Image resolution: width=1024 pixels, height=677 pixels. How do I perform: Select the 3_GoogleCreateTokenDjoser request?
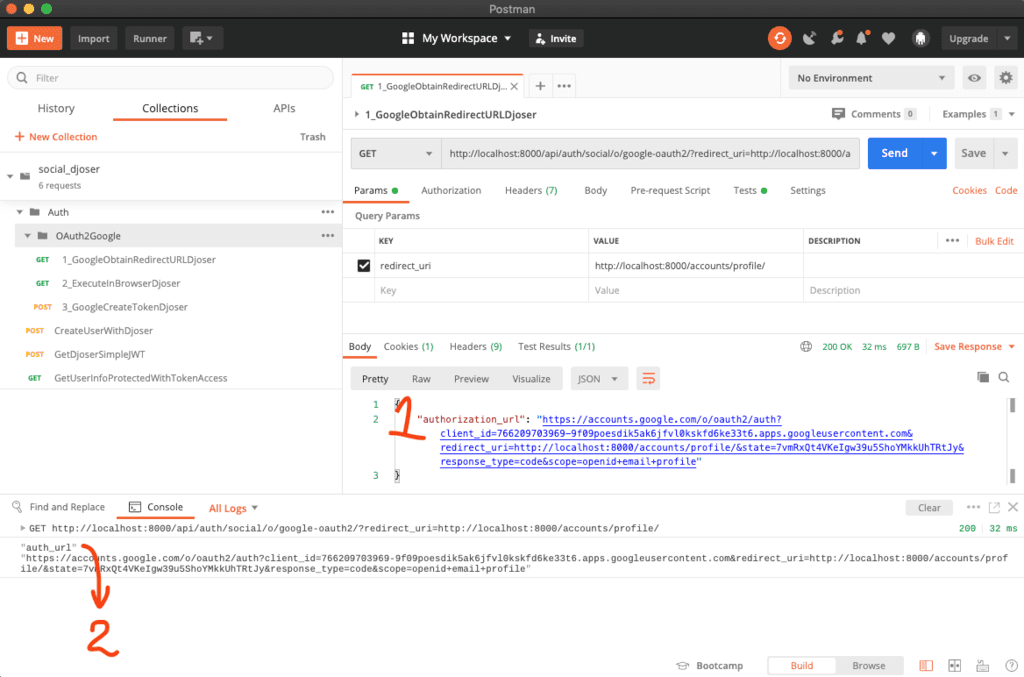[124, 307]
